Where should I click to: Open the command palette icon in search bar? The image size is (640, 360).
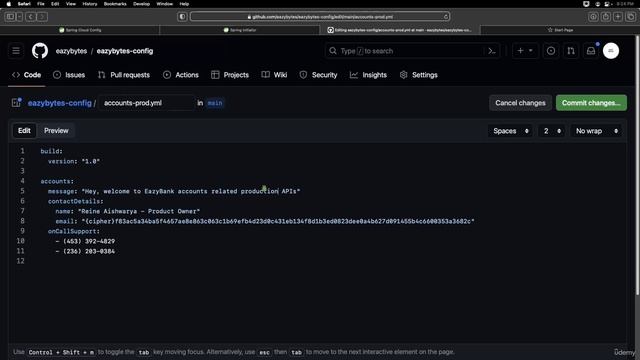pyautogui.click(x=492, y=51)
